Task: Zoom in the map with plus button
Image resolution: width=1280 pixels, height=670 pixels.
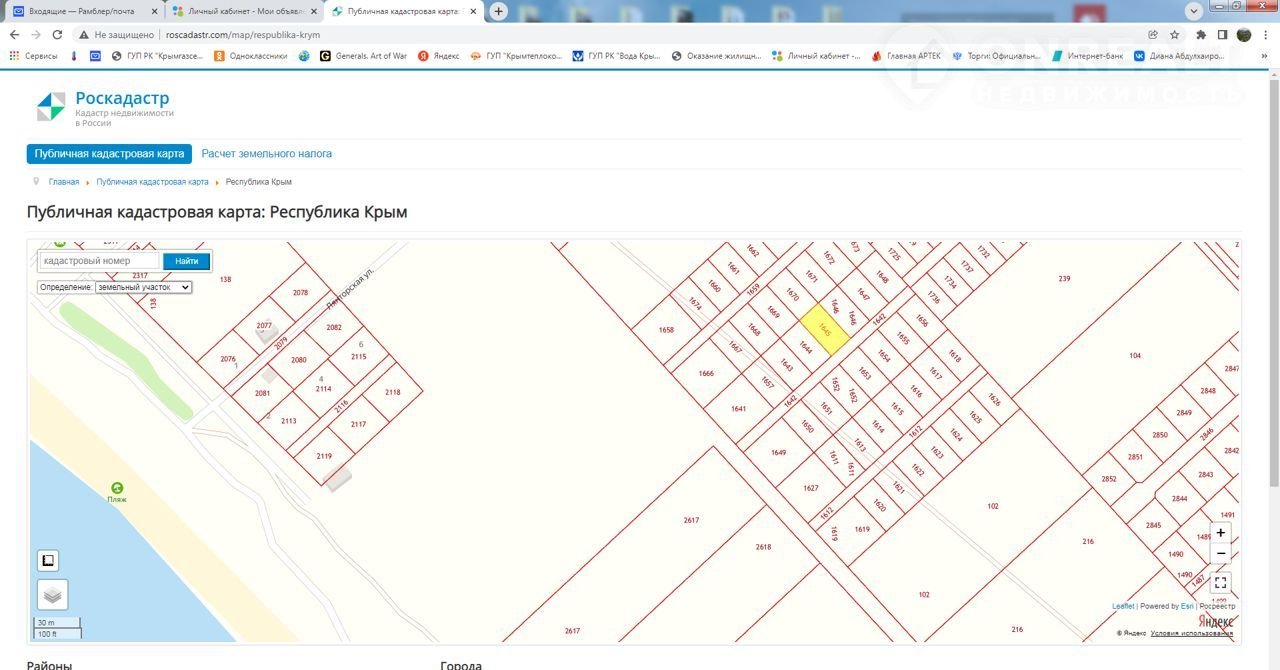Action: tap(1220, 533)
